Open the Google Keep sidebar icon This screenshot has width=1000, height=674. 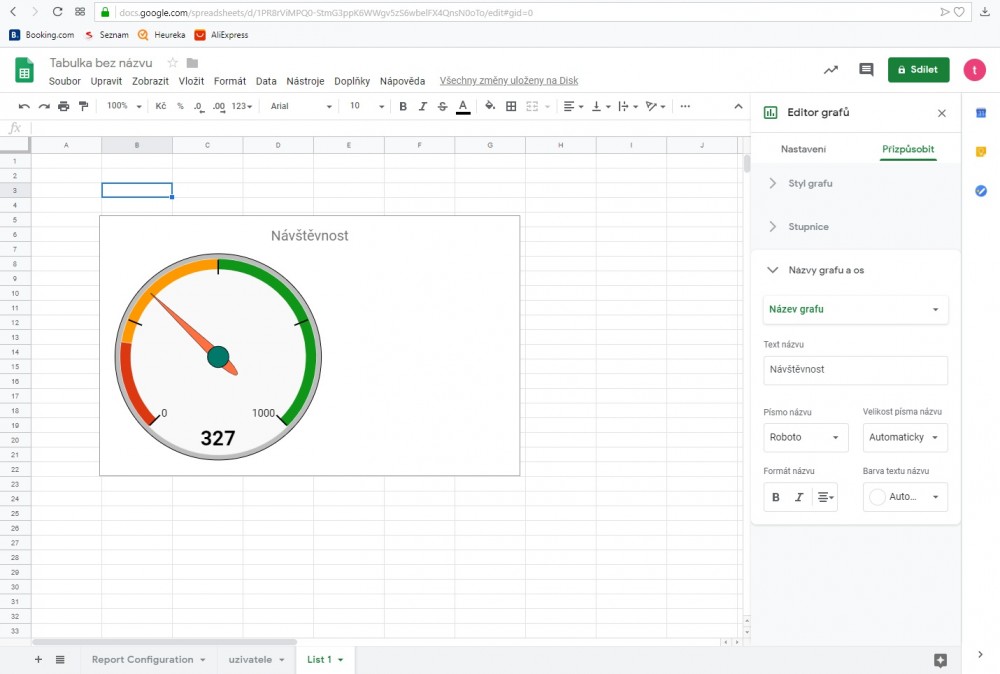[x=981, y=152]
